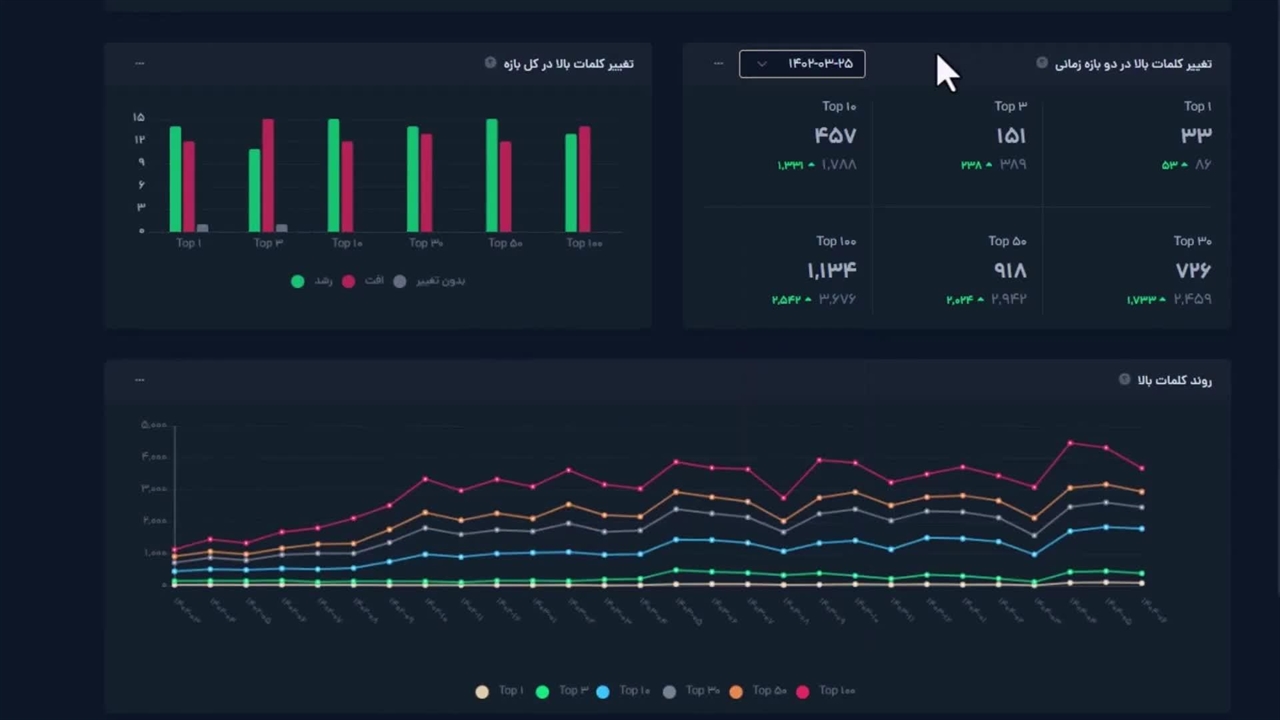Select the Top 3 stat card showing ۱۵۱

[x=1010, y=135]
